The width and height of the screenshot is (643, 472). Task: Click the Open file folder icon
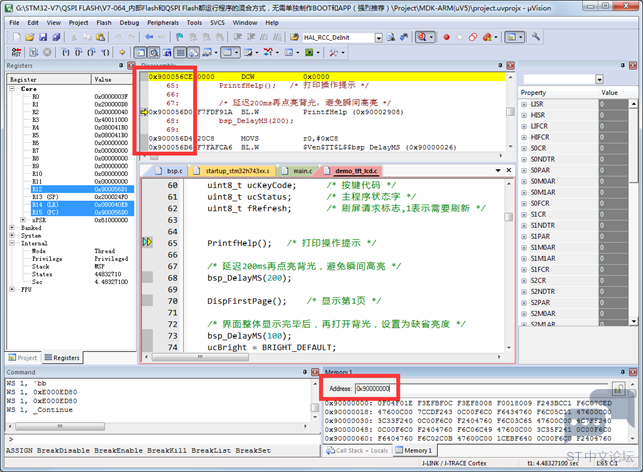[x=30, y=37]
